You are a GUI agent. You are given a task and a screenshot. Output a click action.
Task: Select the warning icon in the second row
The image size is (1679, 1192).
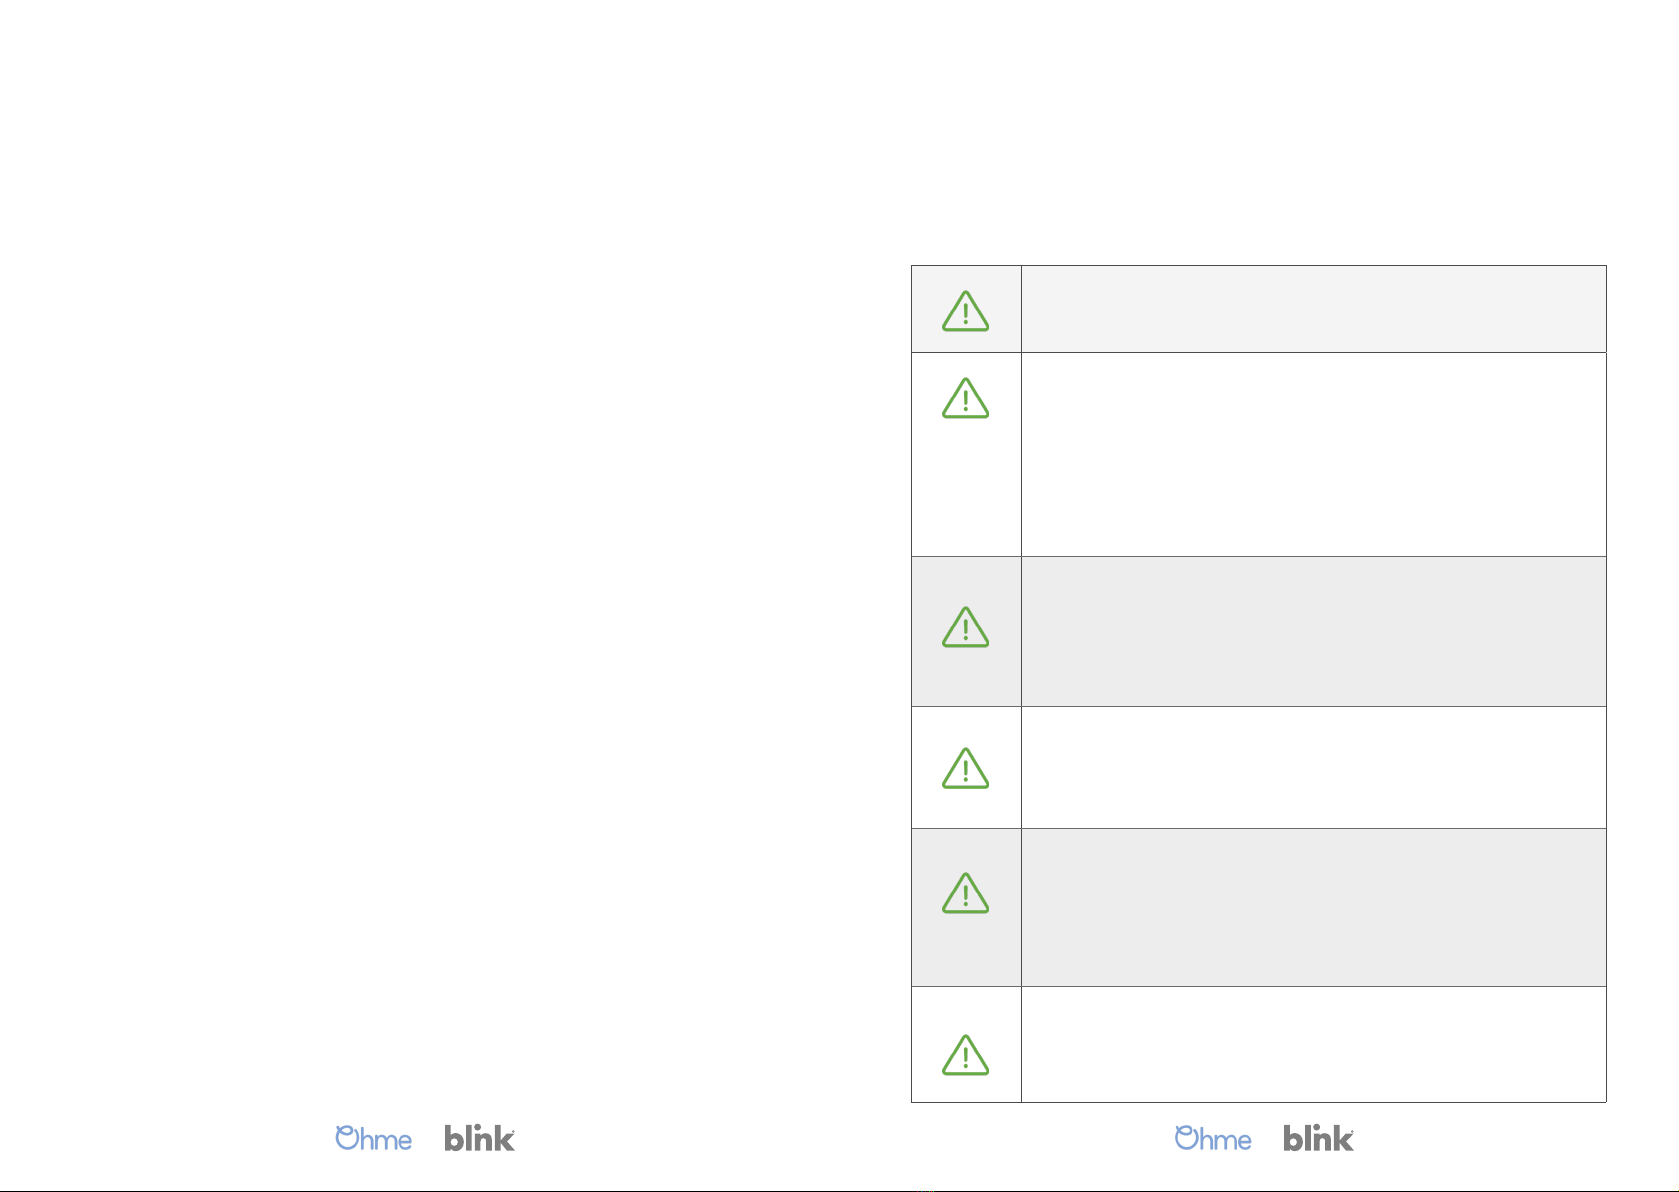click(x=965, y=398)
